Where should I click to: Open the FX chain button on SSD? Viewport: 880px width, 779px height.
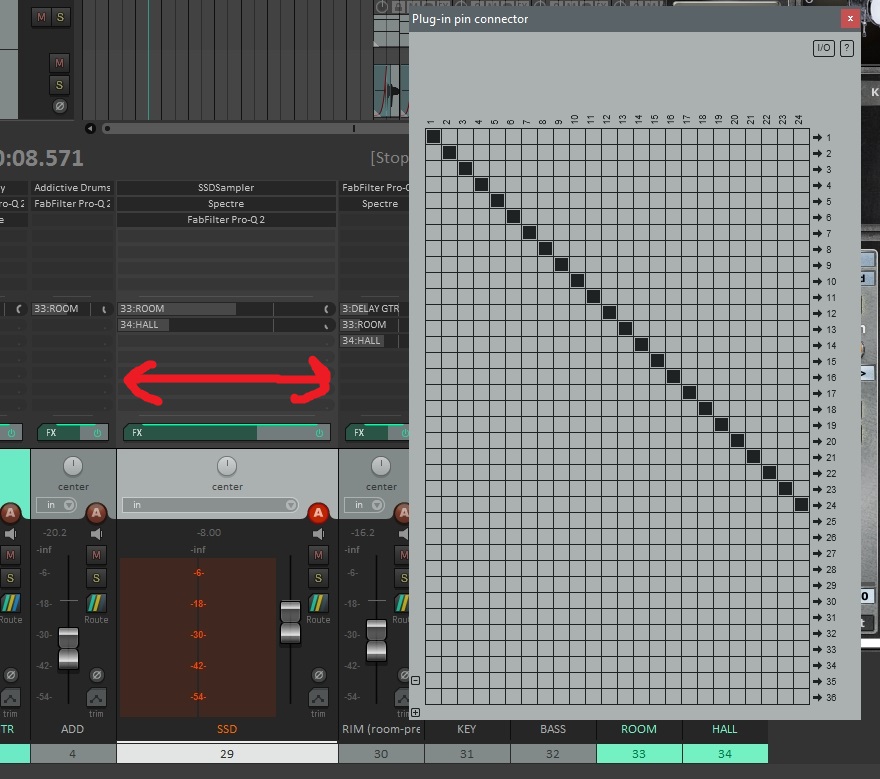pyautogui.click(x=190, y=433)
